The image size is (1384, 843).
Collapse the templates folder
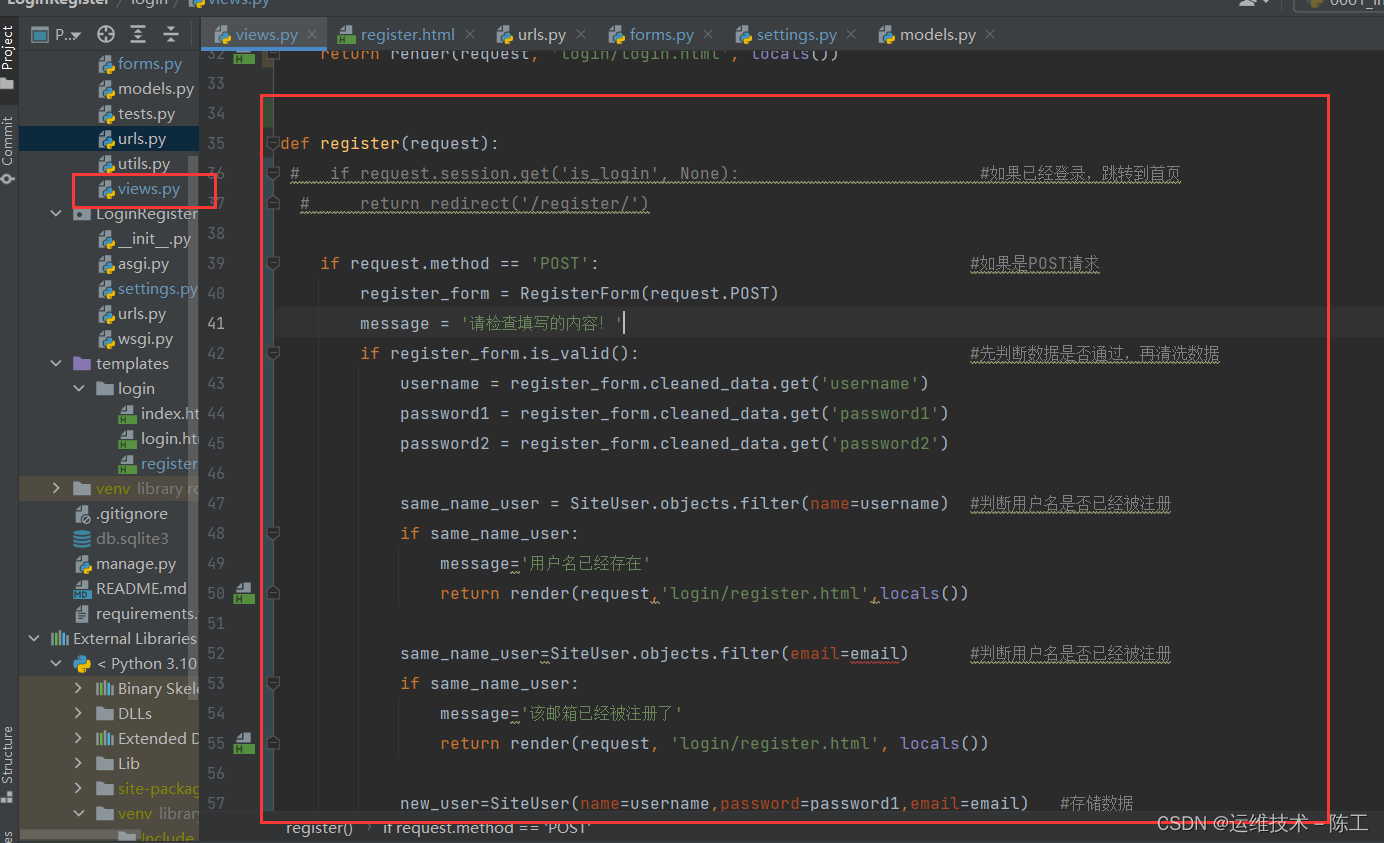click(56, 364)
